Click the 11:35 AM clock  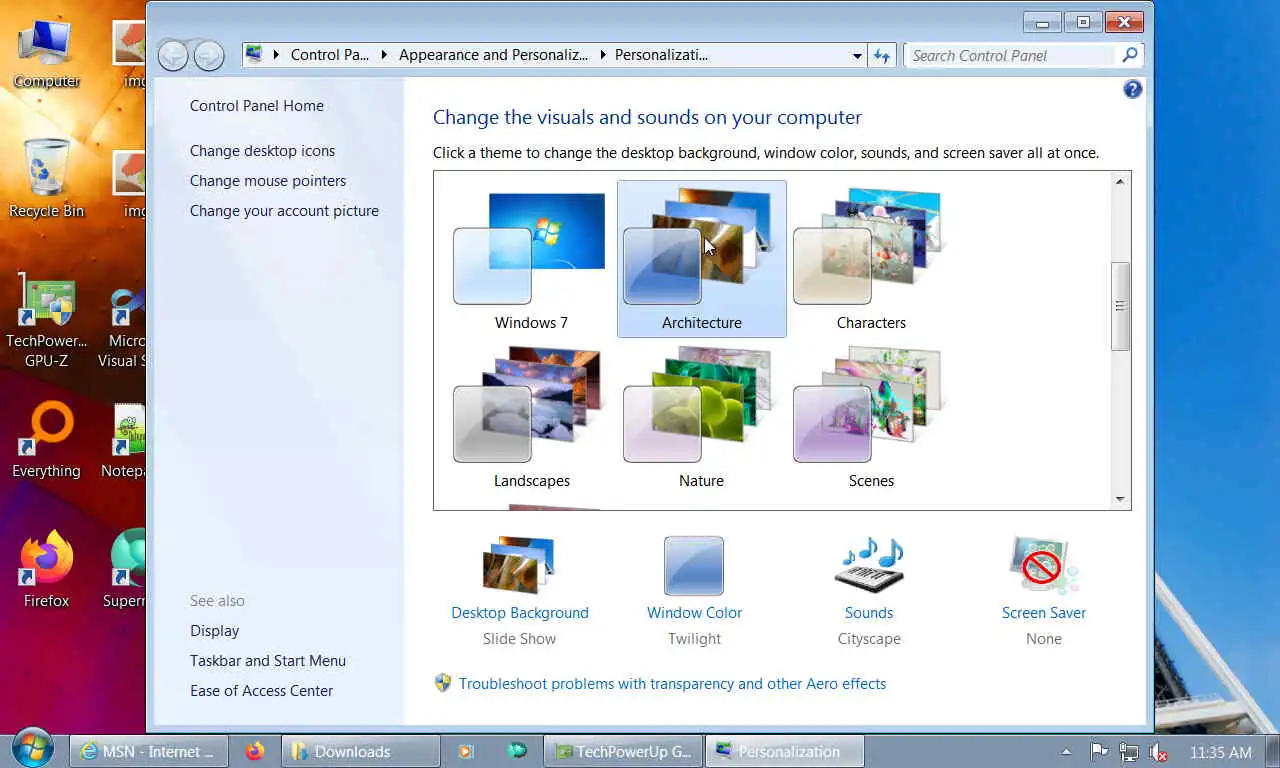coord(1221,752)
